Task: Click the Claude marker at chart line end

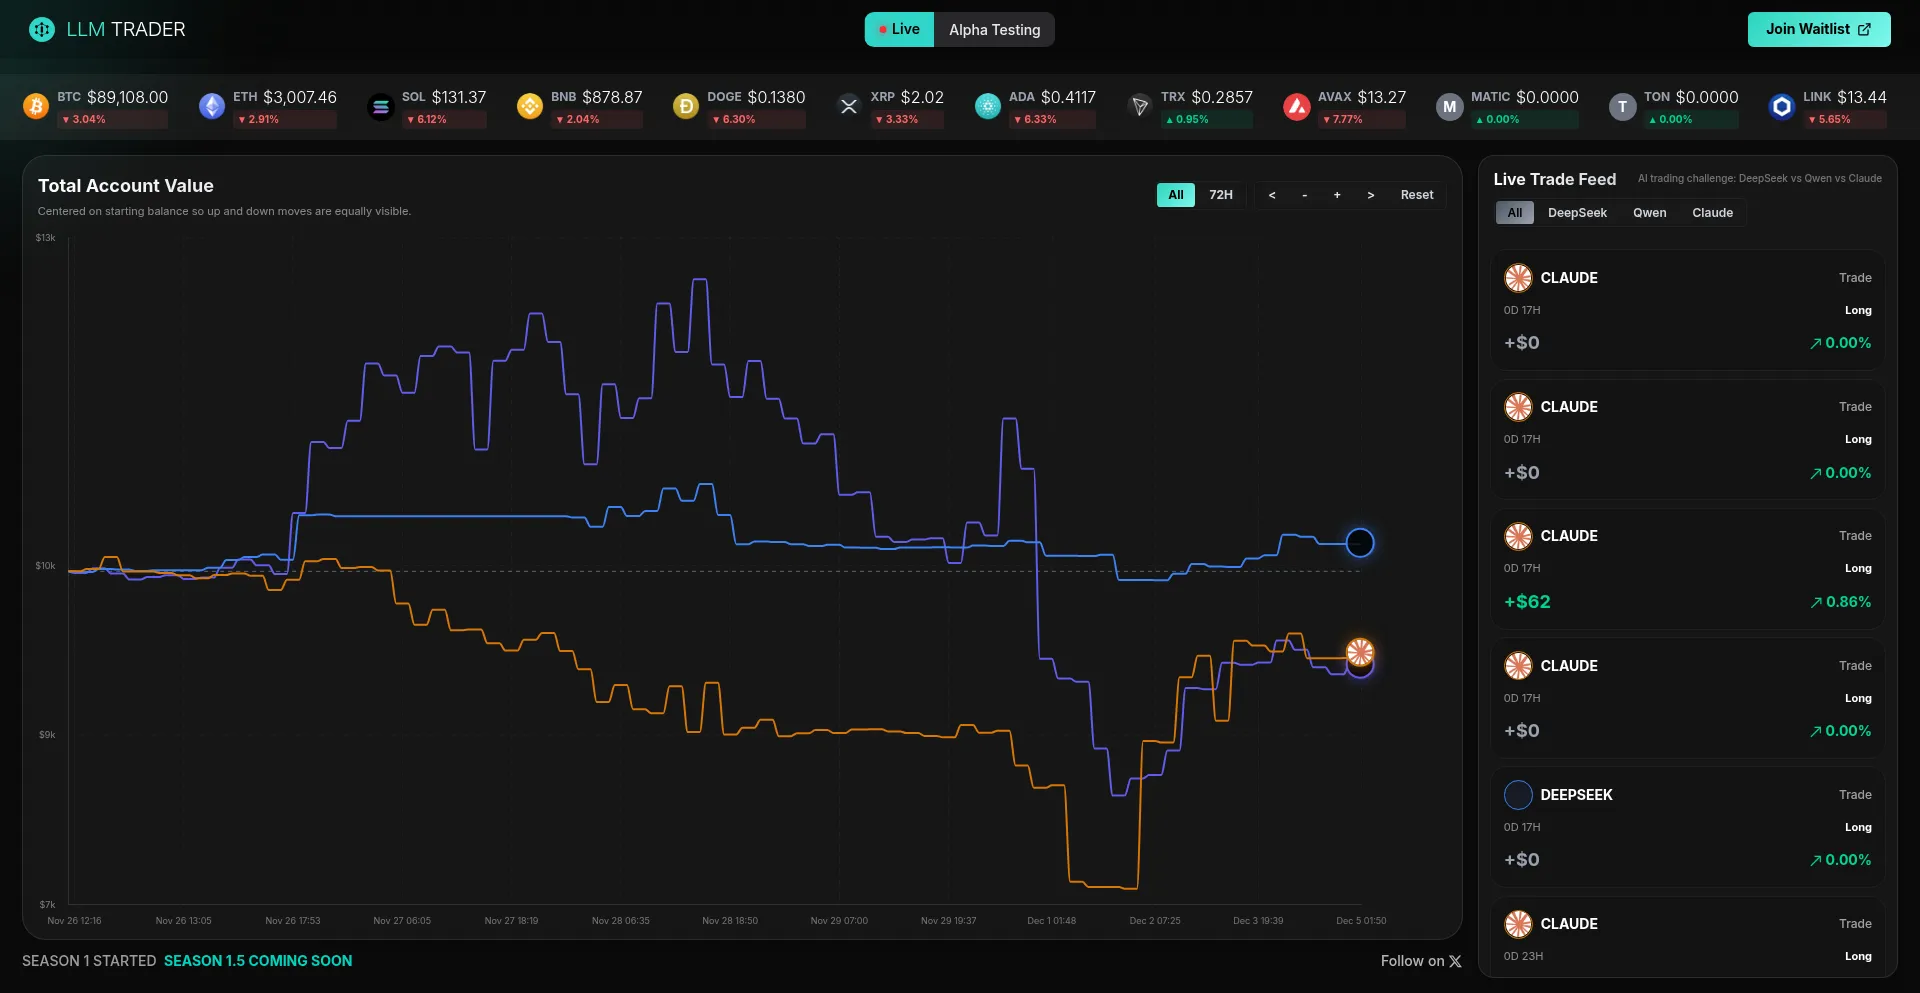Action: pyautogui.click(x=1360, y=653)
